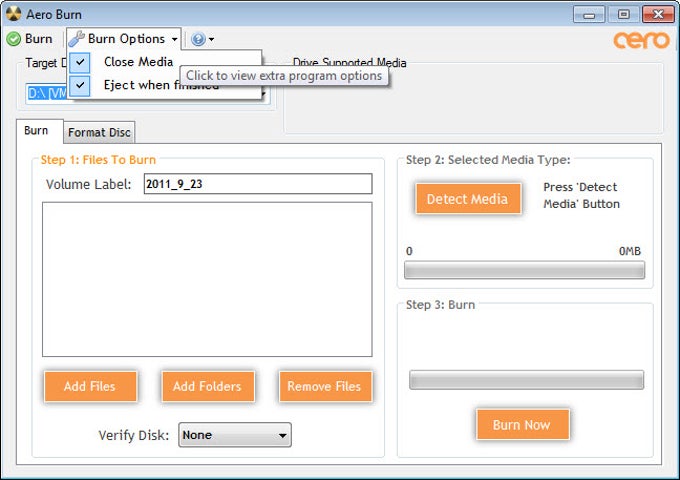The width and height of the screenshot is (680, 480).
Task: Click the wrench icon for Burn Options
Action: point(76,39)
